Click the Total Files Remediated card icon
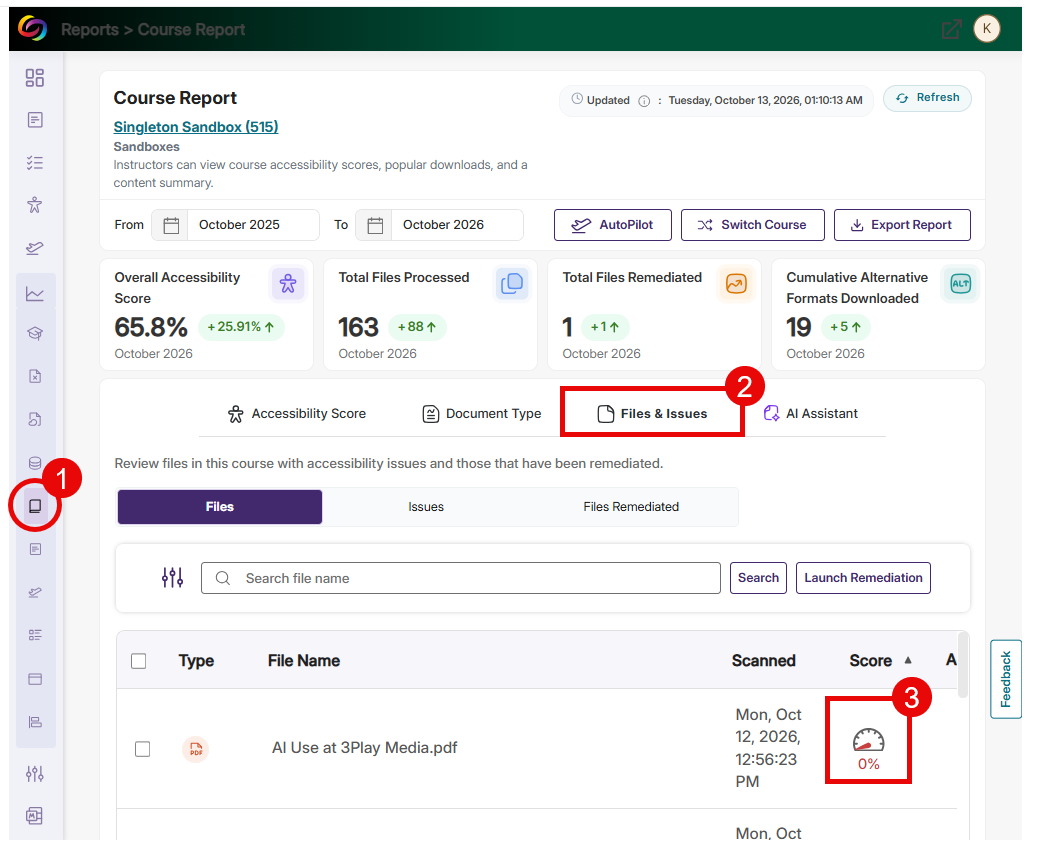 [x=735, y=283]
